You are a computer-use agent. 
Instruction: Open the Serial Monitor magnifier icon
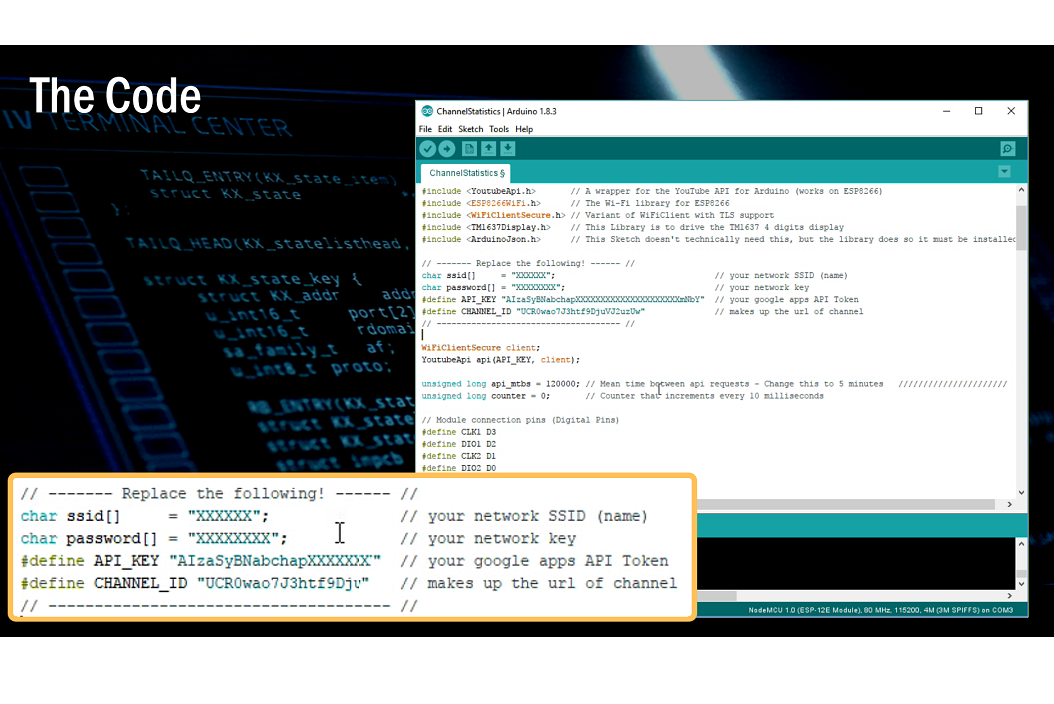click(x=1008, y=149)
